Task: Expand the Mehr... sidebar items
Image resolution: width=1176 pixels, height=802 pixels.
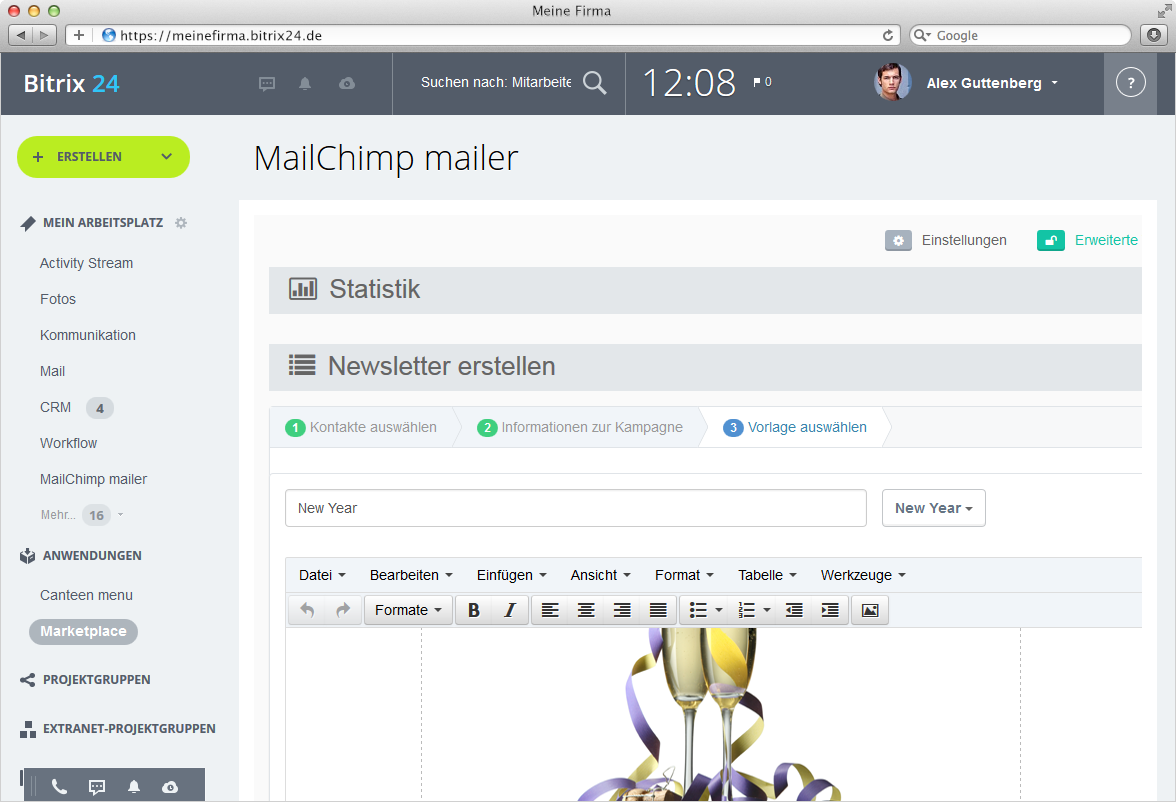Action: [x=82, y=515]
